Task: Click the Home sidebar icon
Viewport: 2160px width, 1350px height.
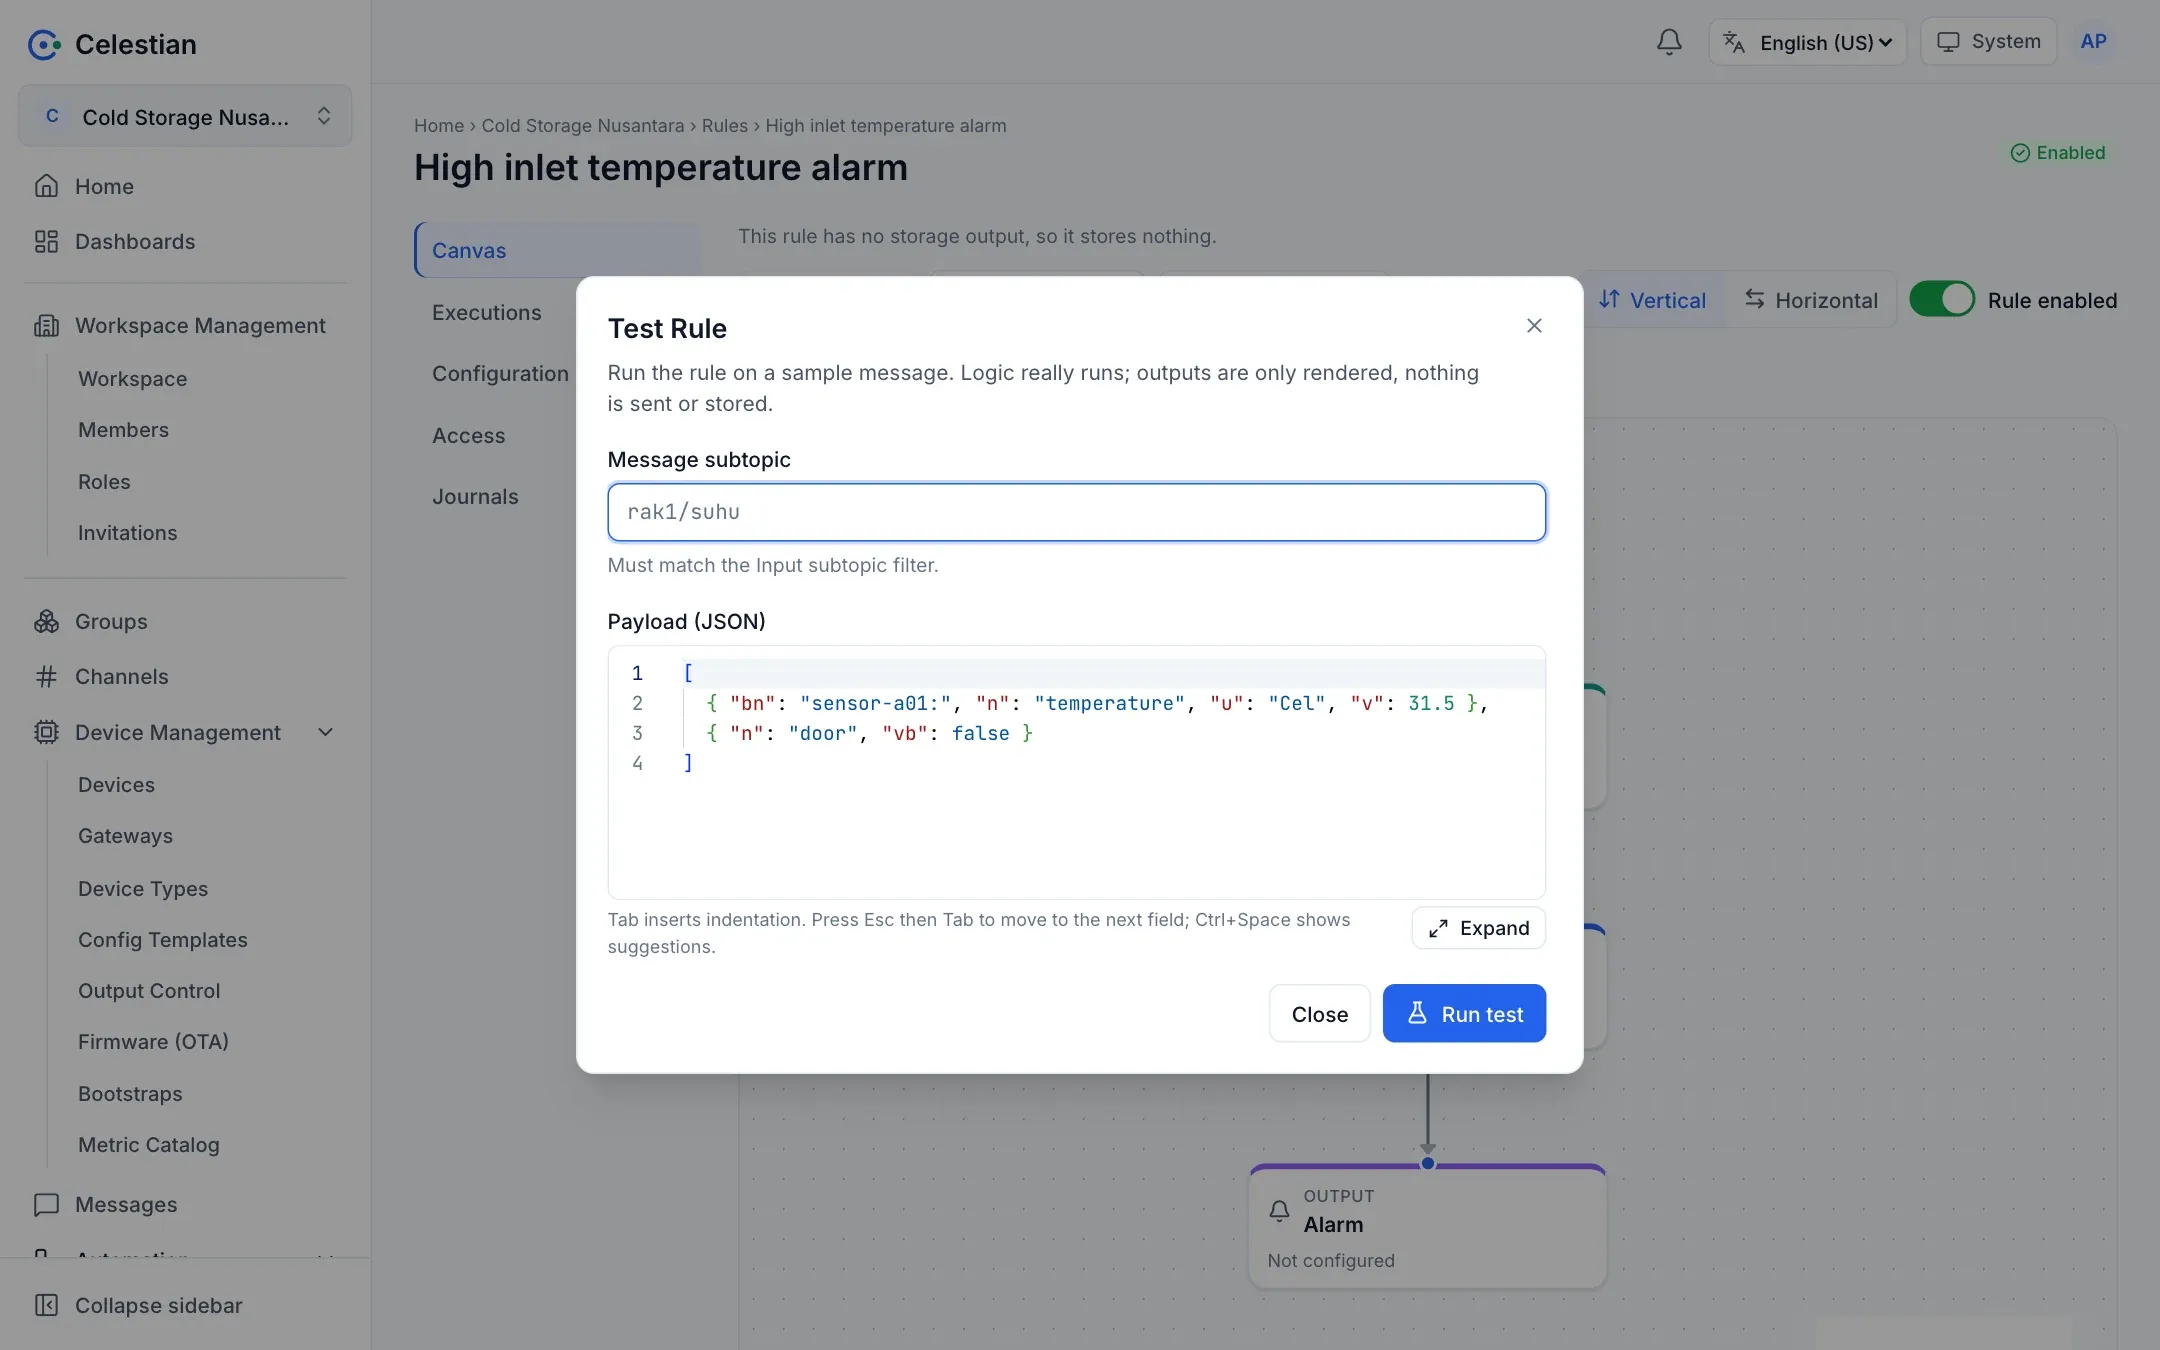Action: pos(46,186)
